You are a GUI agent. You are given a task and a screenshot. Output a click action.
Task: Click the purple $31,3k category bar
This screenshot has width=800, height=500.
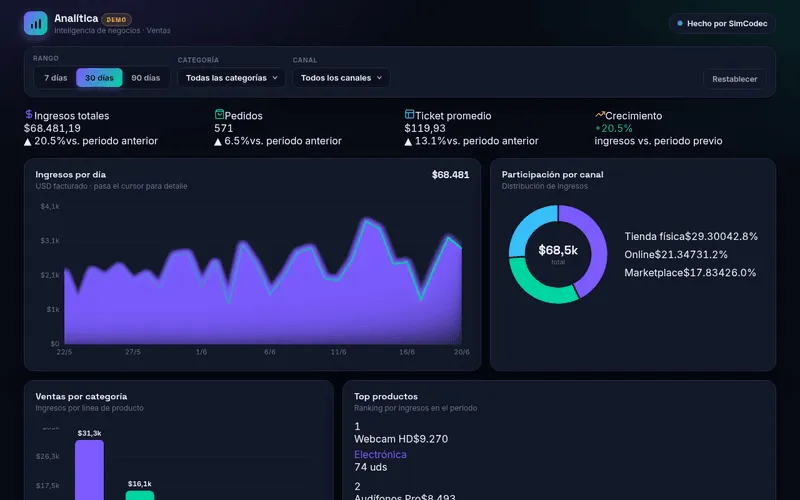click(89, 469)
